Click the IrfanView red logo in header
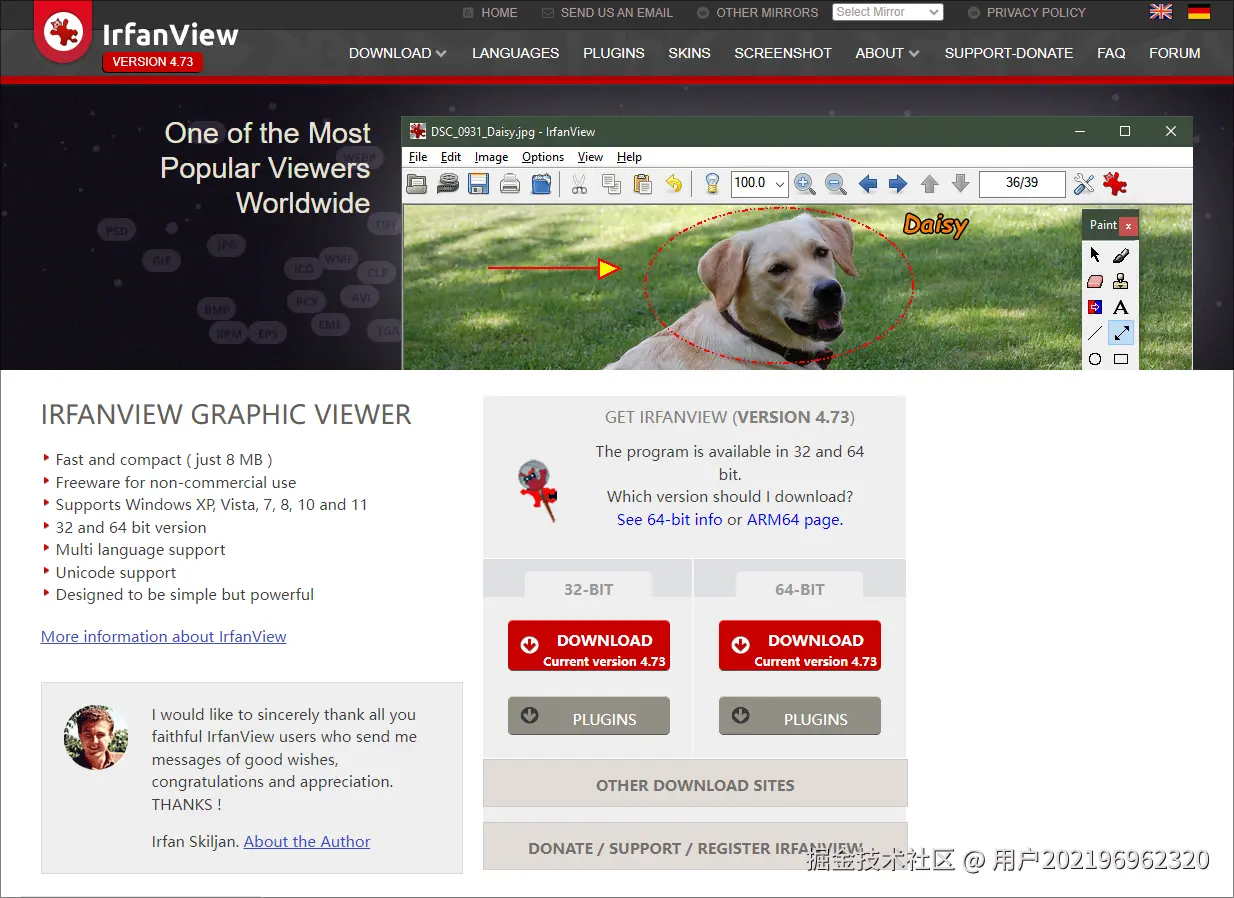This screenshot has height=898, width=1234. (63, 31)
